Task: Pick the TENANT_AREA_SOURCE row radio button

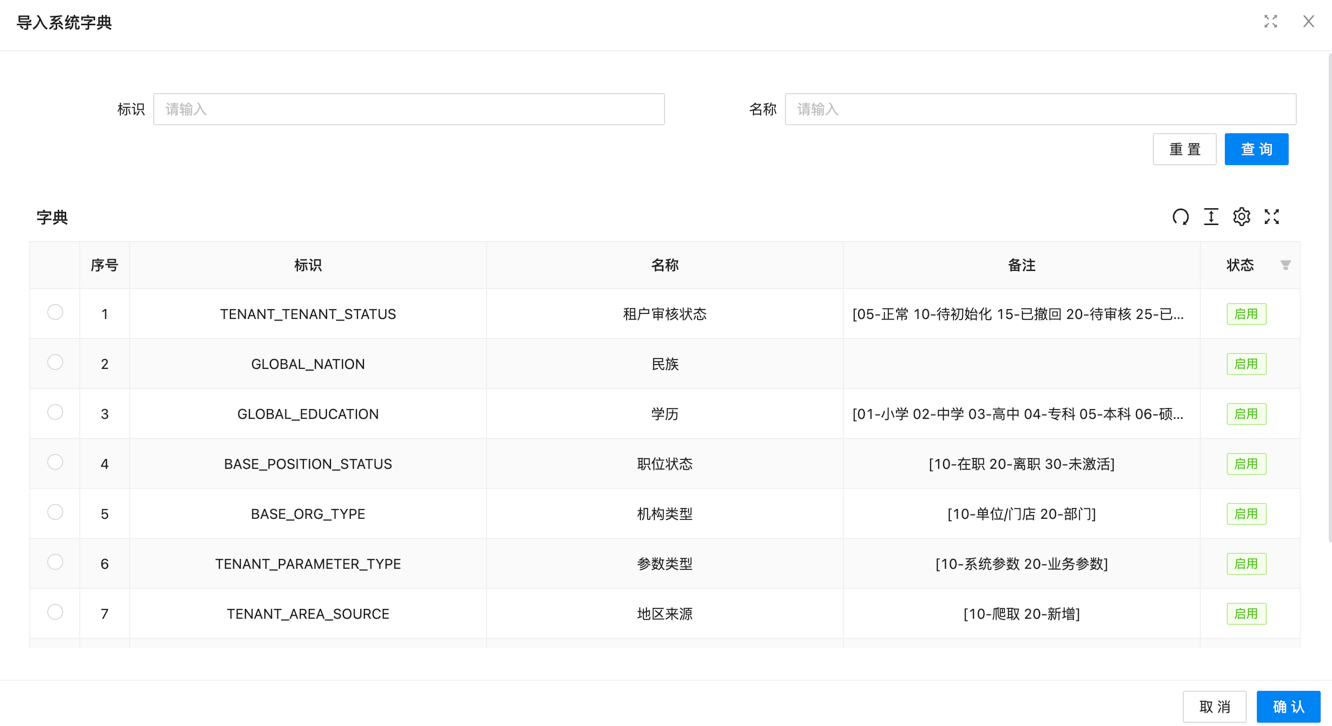Action: click(55, 613)
